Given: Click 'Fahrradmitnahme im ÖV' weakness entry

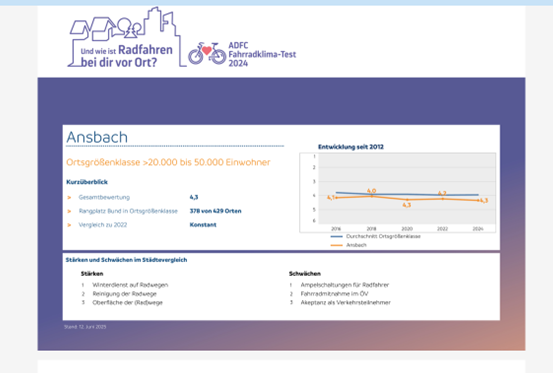Looking at the screenshot, I should pos(334,293).
